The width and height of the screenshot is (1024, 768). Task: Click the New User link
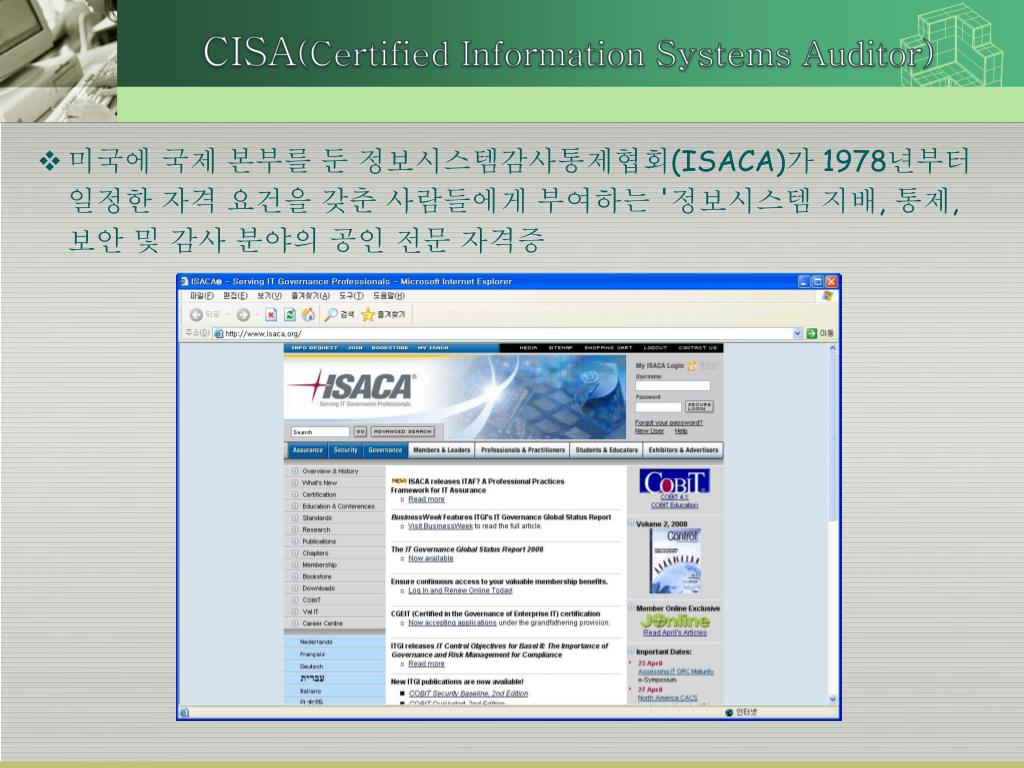pos(649,431)
